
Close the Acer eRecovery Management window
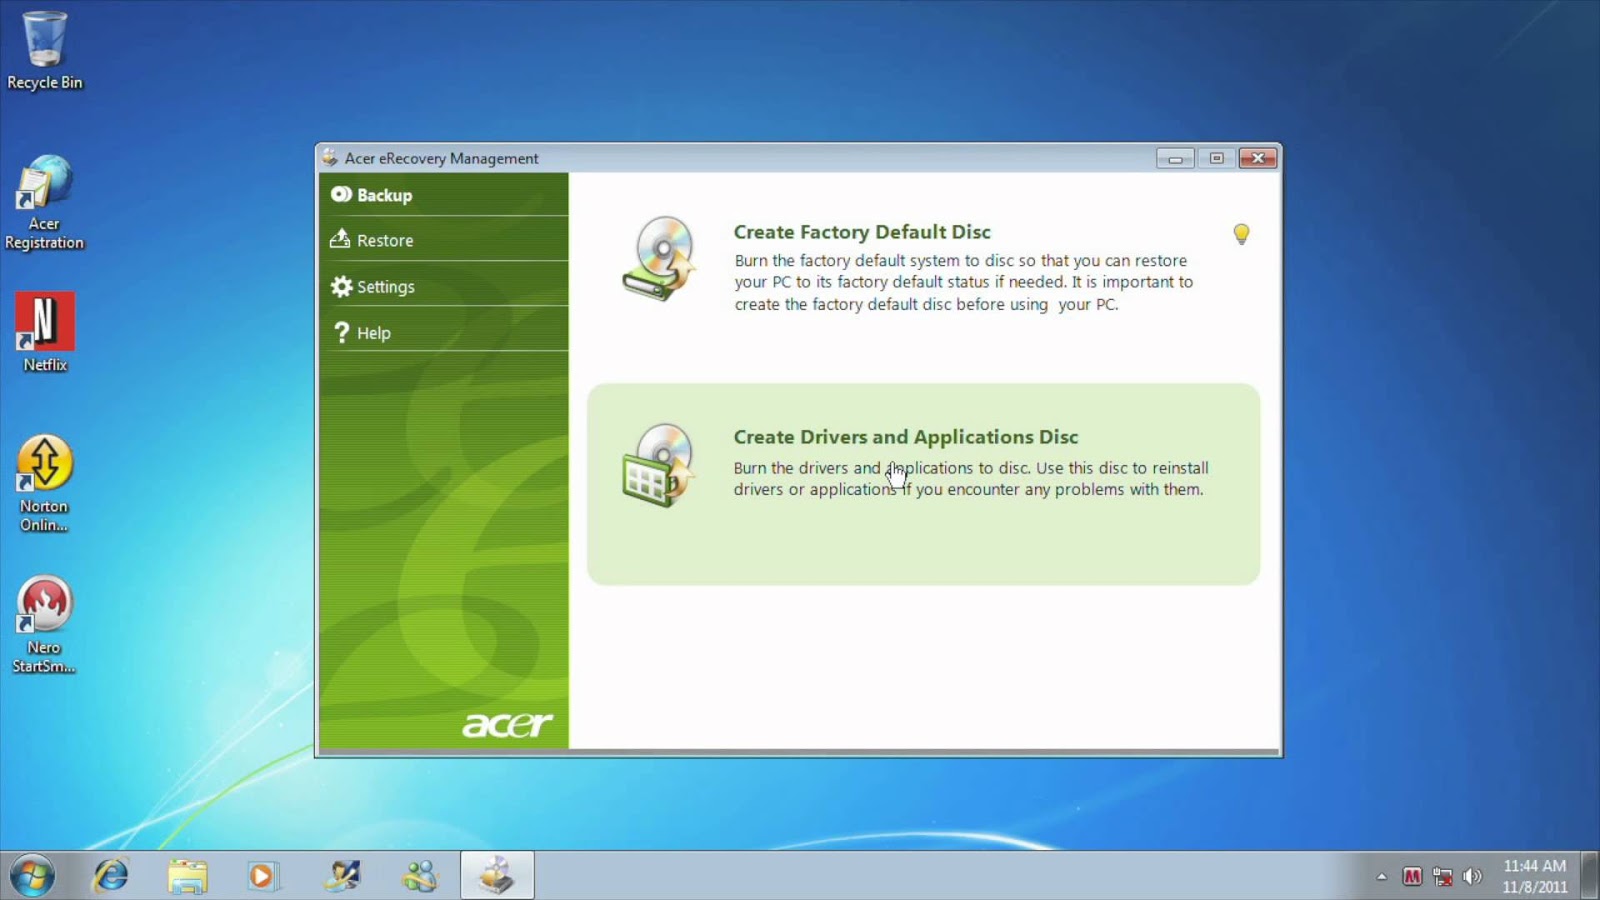[x=1258, y=158]
